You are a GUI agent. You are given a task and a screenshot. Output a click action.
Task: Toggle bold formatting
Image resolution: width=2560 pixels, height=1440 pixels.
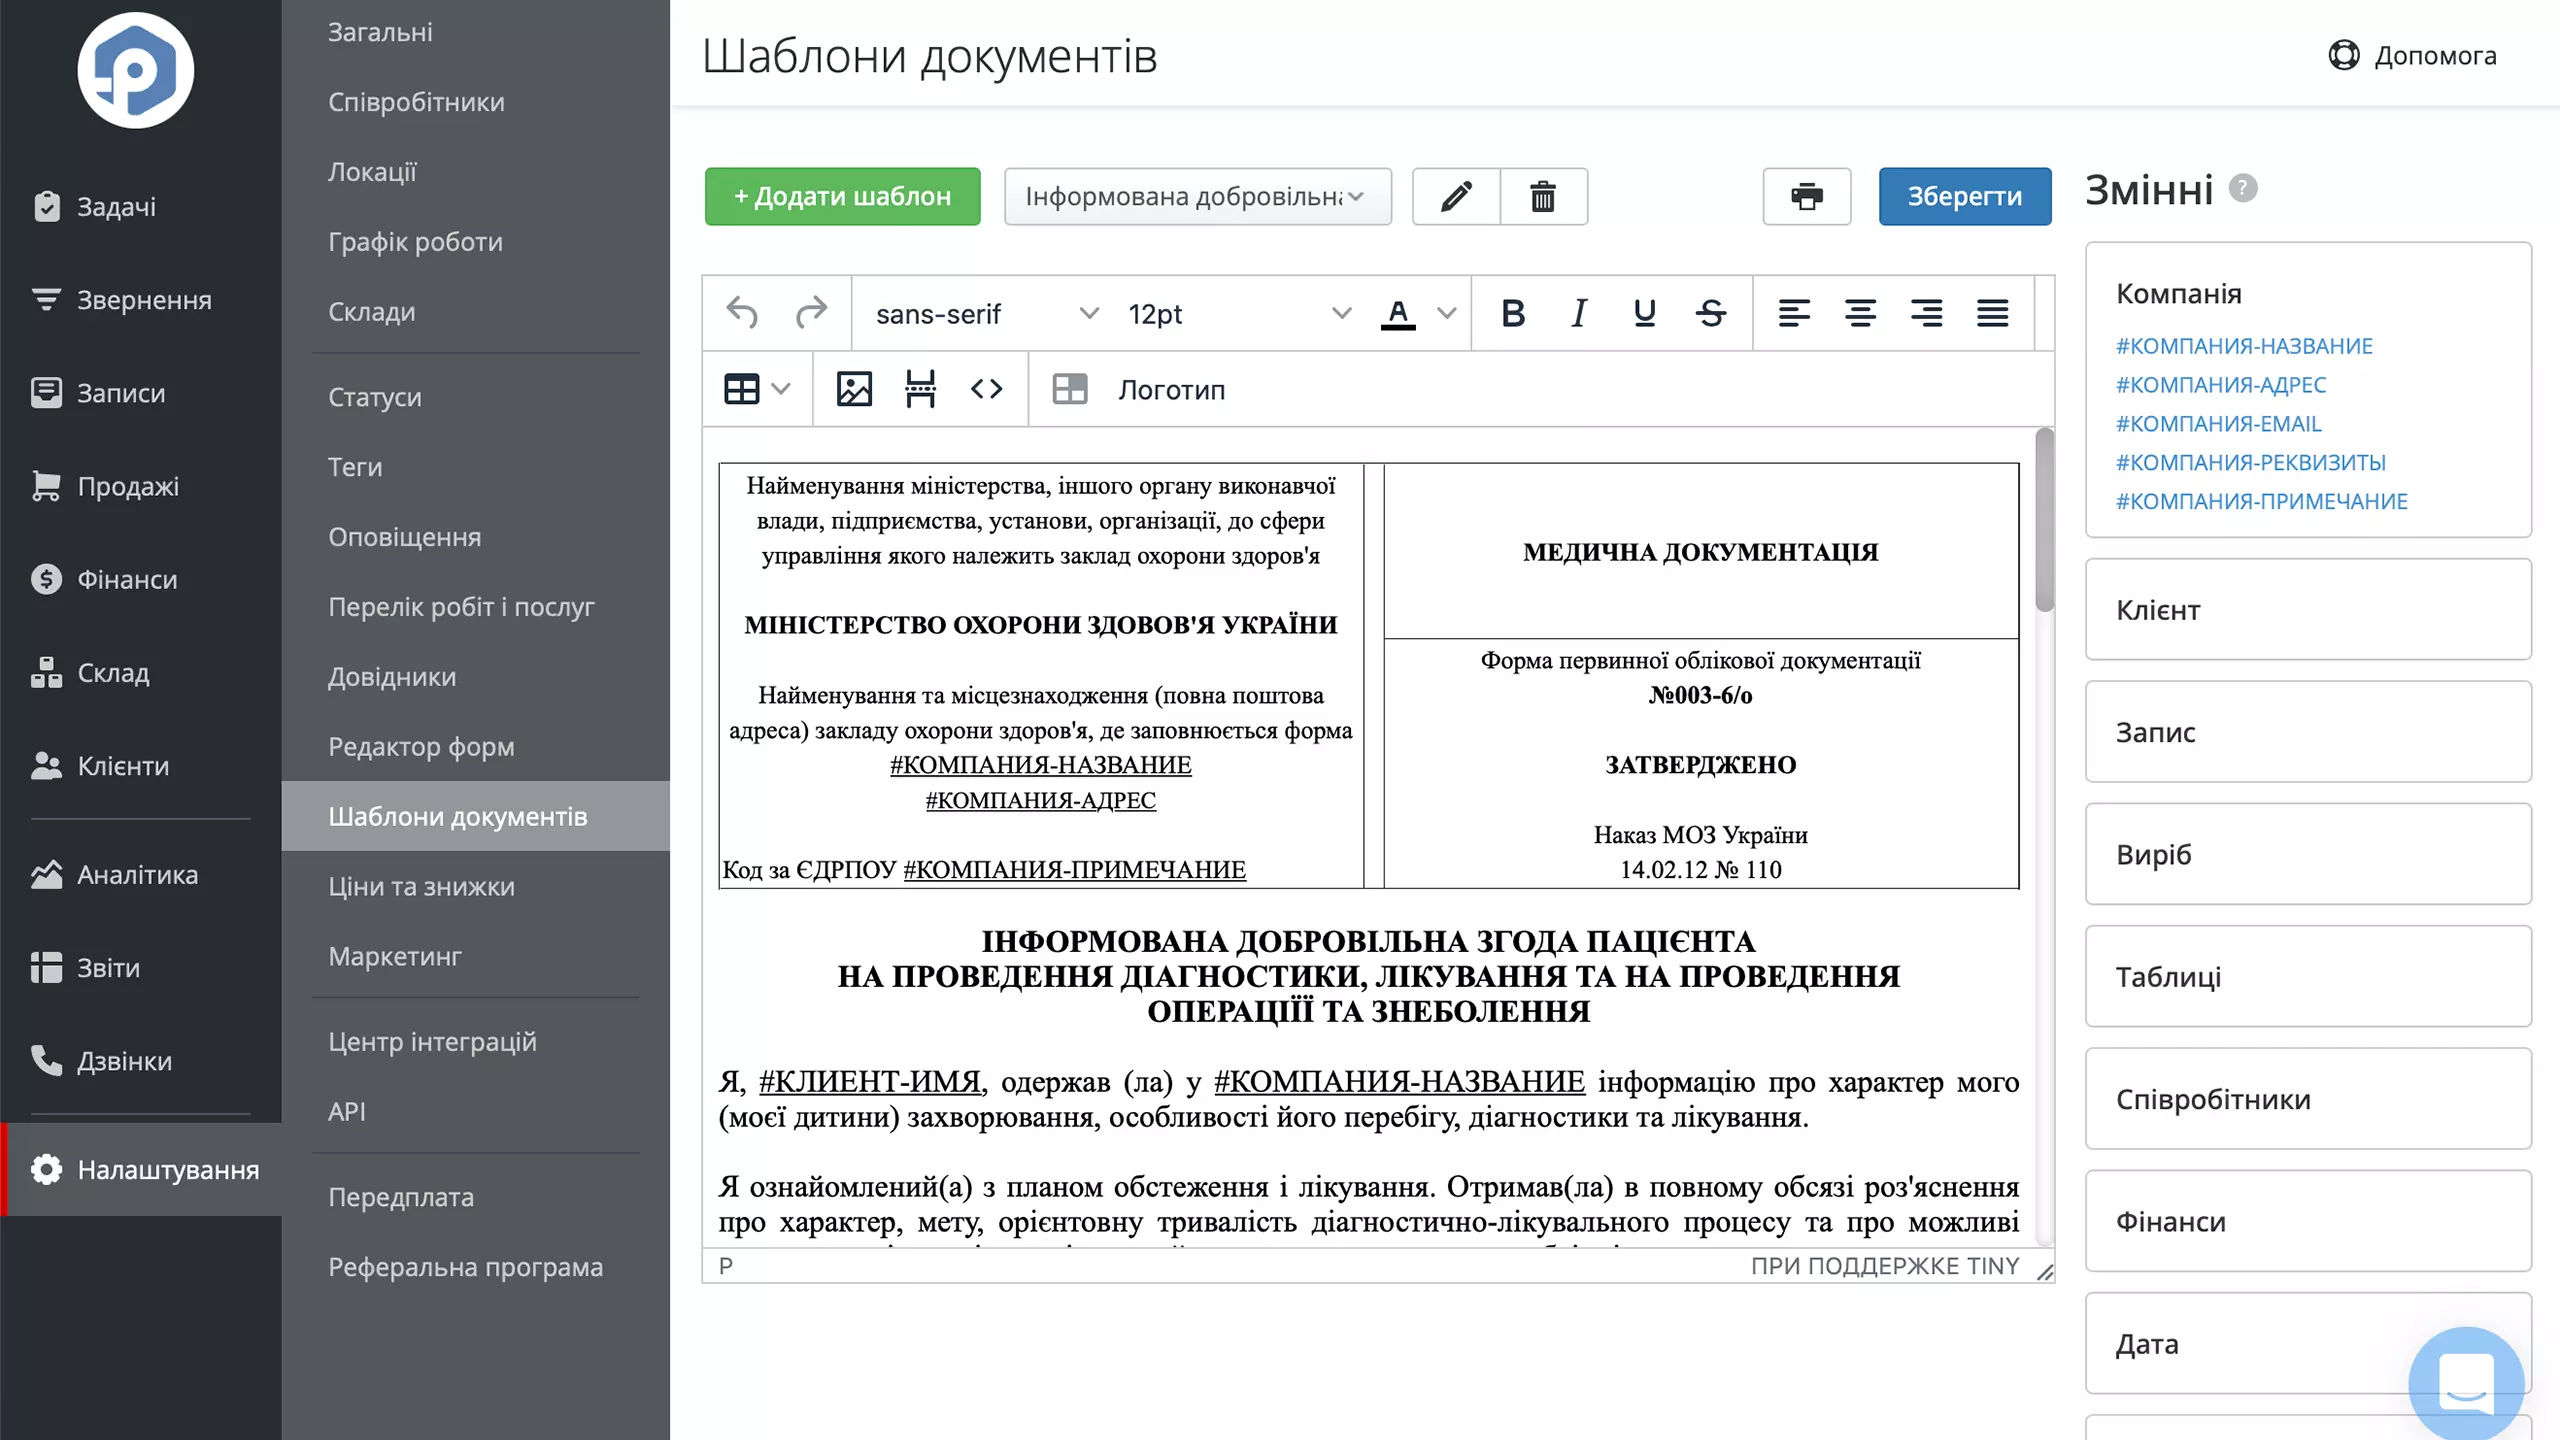point(1513,313)
